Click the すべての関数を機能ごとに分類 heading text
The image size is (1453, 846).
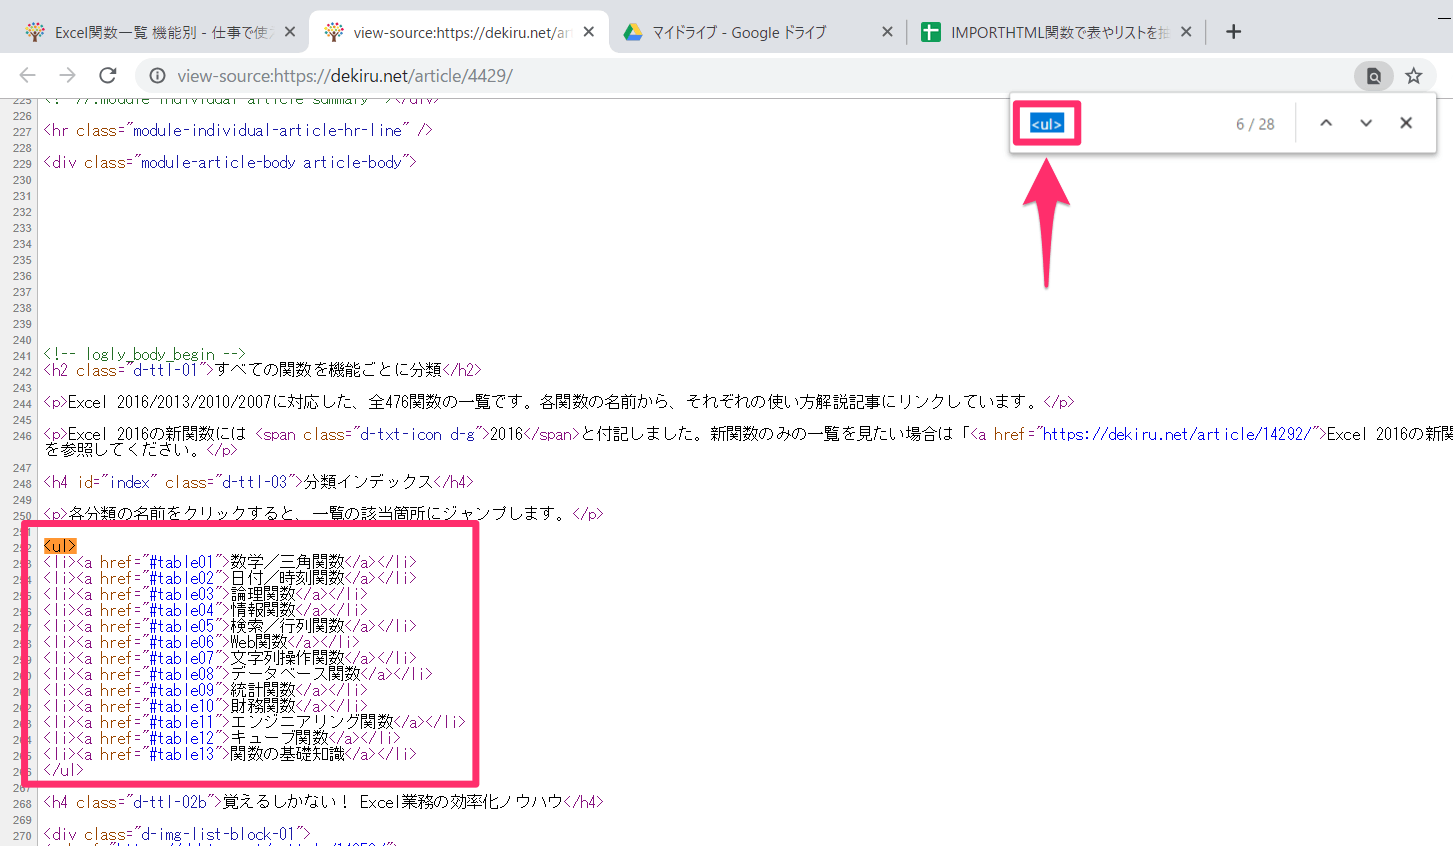coord(328,370)
